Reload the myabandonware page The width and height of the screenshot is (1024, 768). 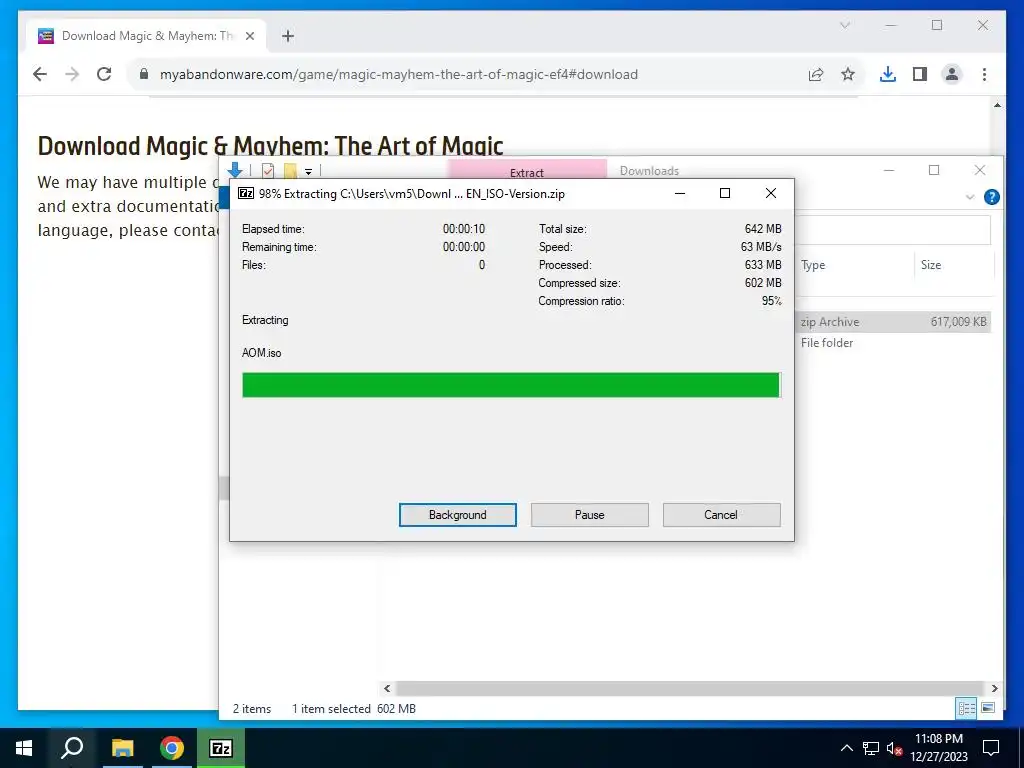click(104, 74)
